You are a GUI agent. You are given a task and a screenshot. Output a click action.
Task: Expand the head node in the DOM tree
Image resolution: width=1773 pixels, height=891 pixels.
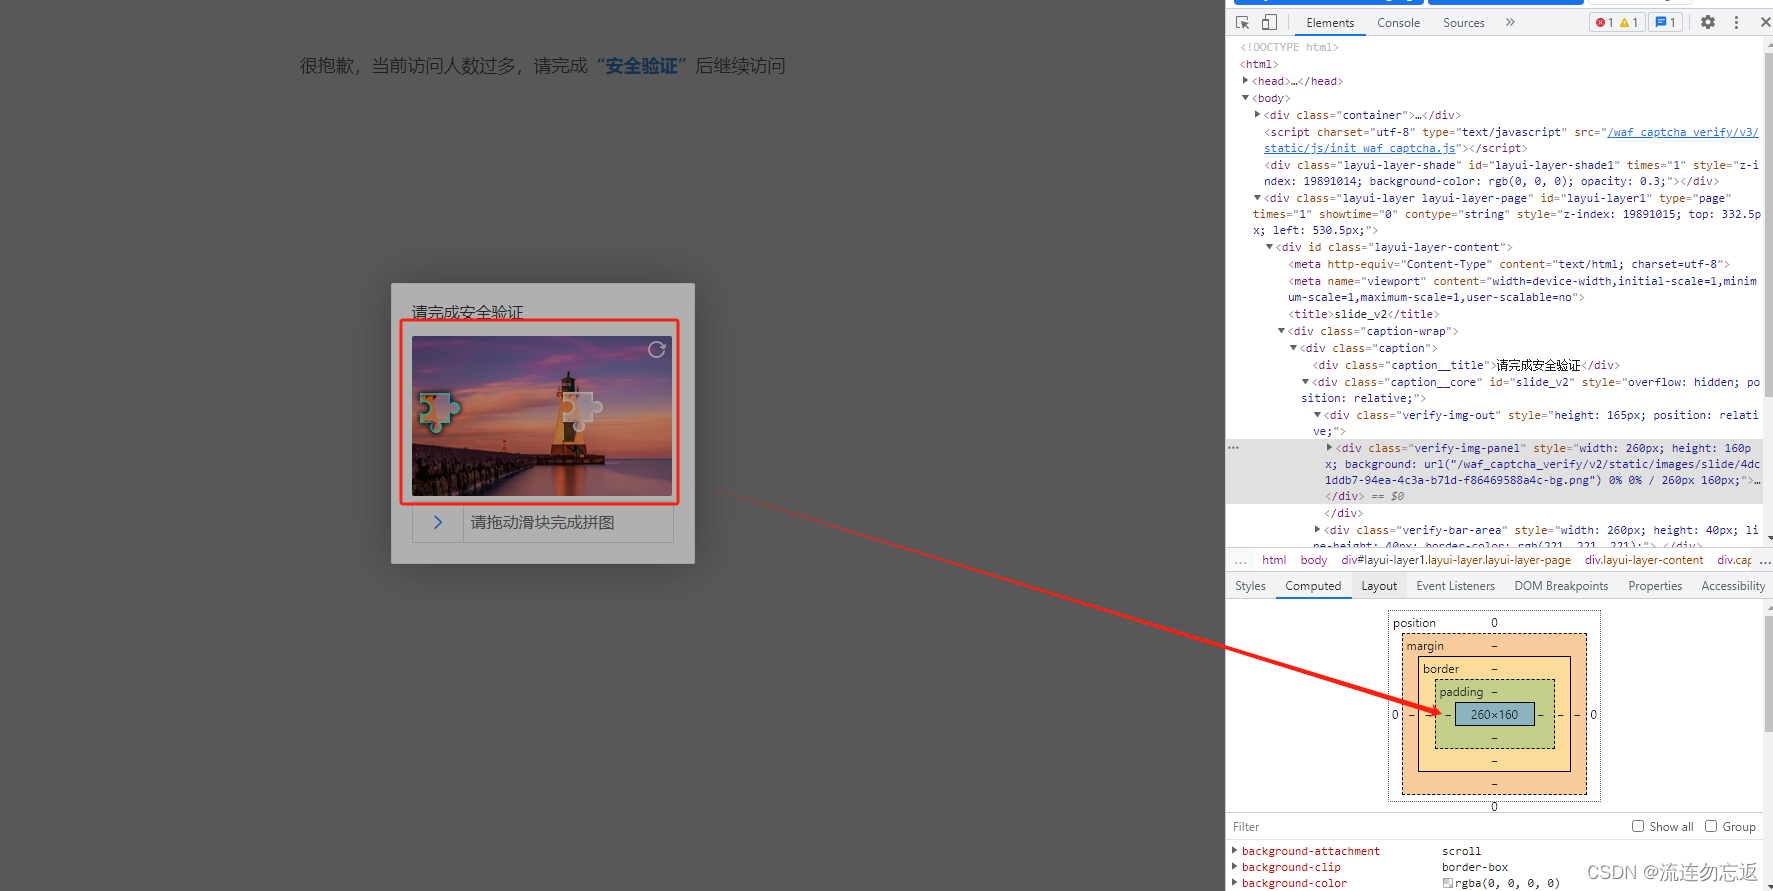(x=1245, y=81)
